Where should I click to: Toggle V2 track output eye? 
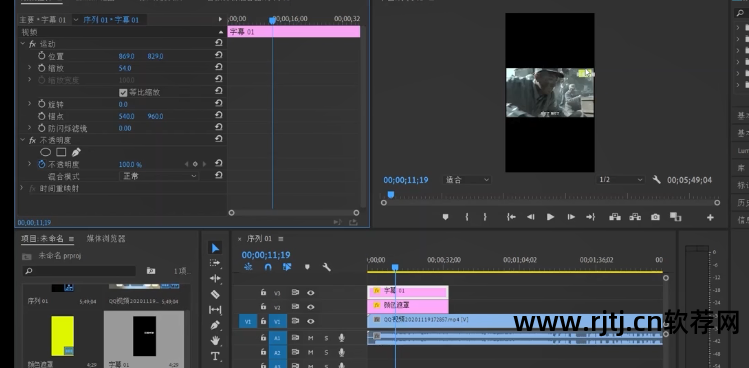(310, 306)
